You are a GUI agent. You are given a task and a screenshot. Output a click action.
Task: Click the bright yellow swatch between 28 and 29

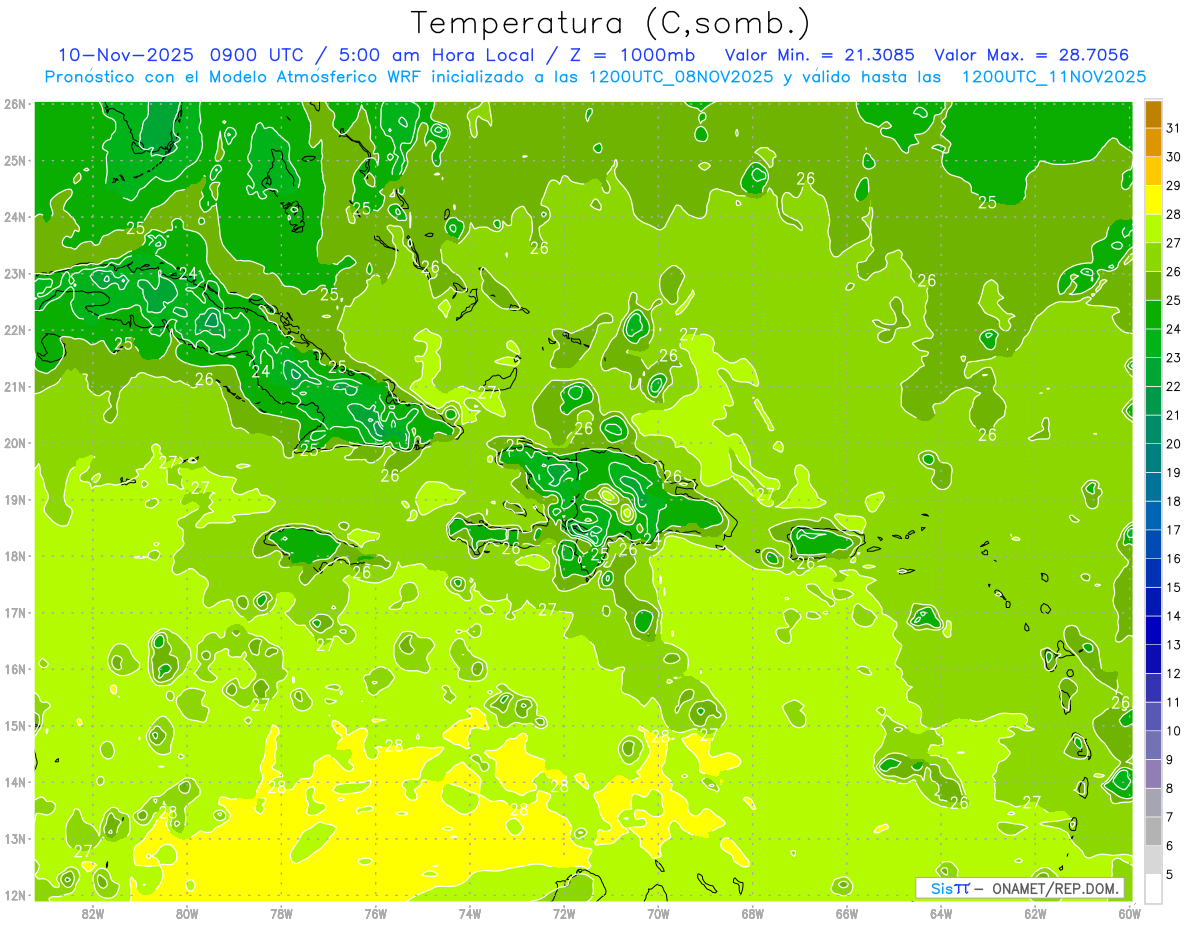(x=1153, y=199)
